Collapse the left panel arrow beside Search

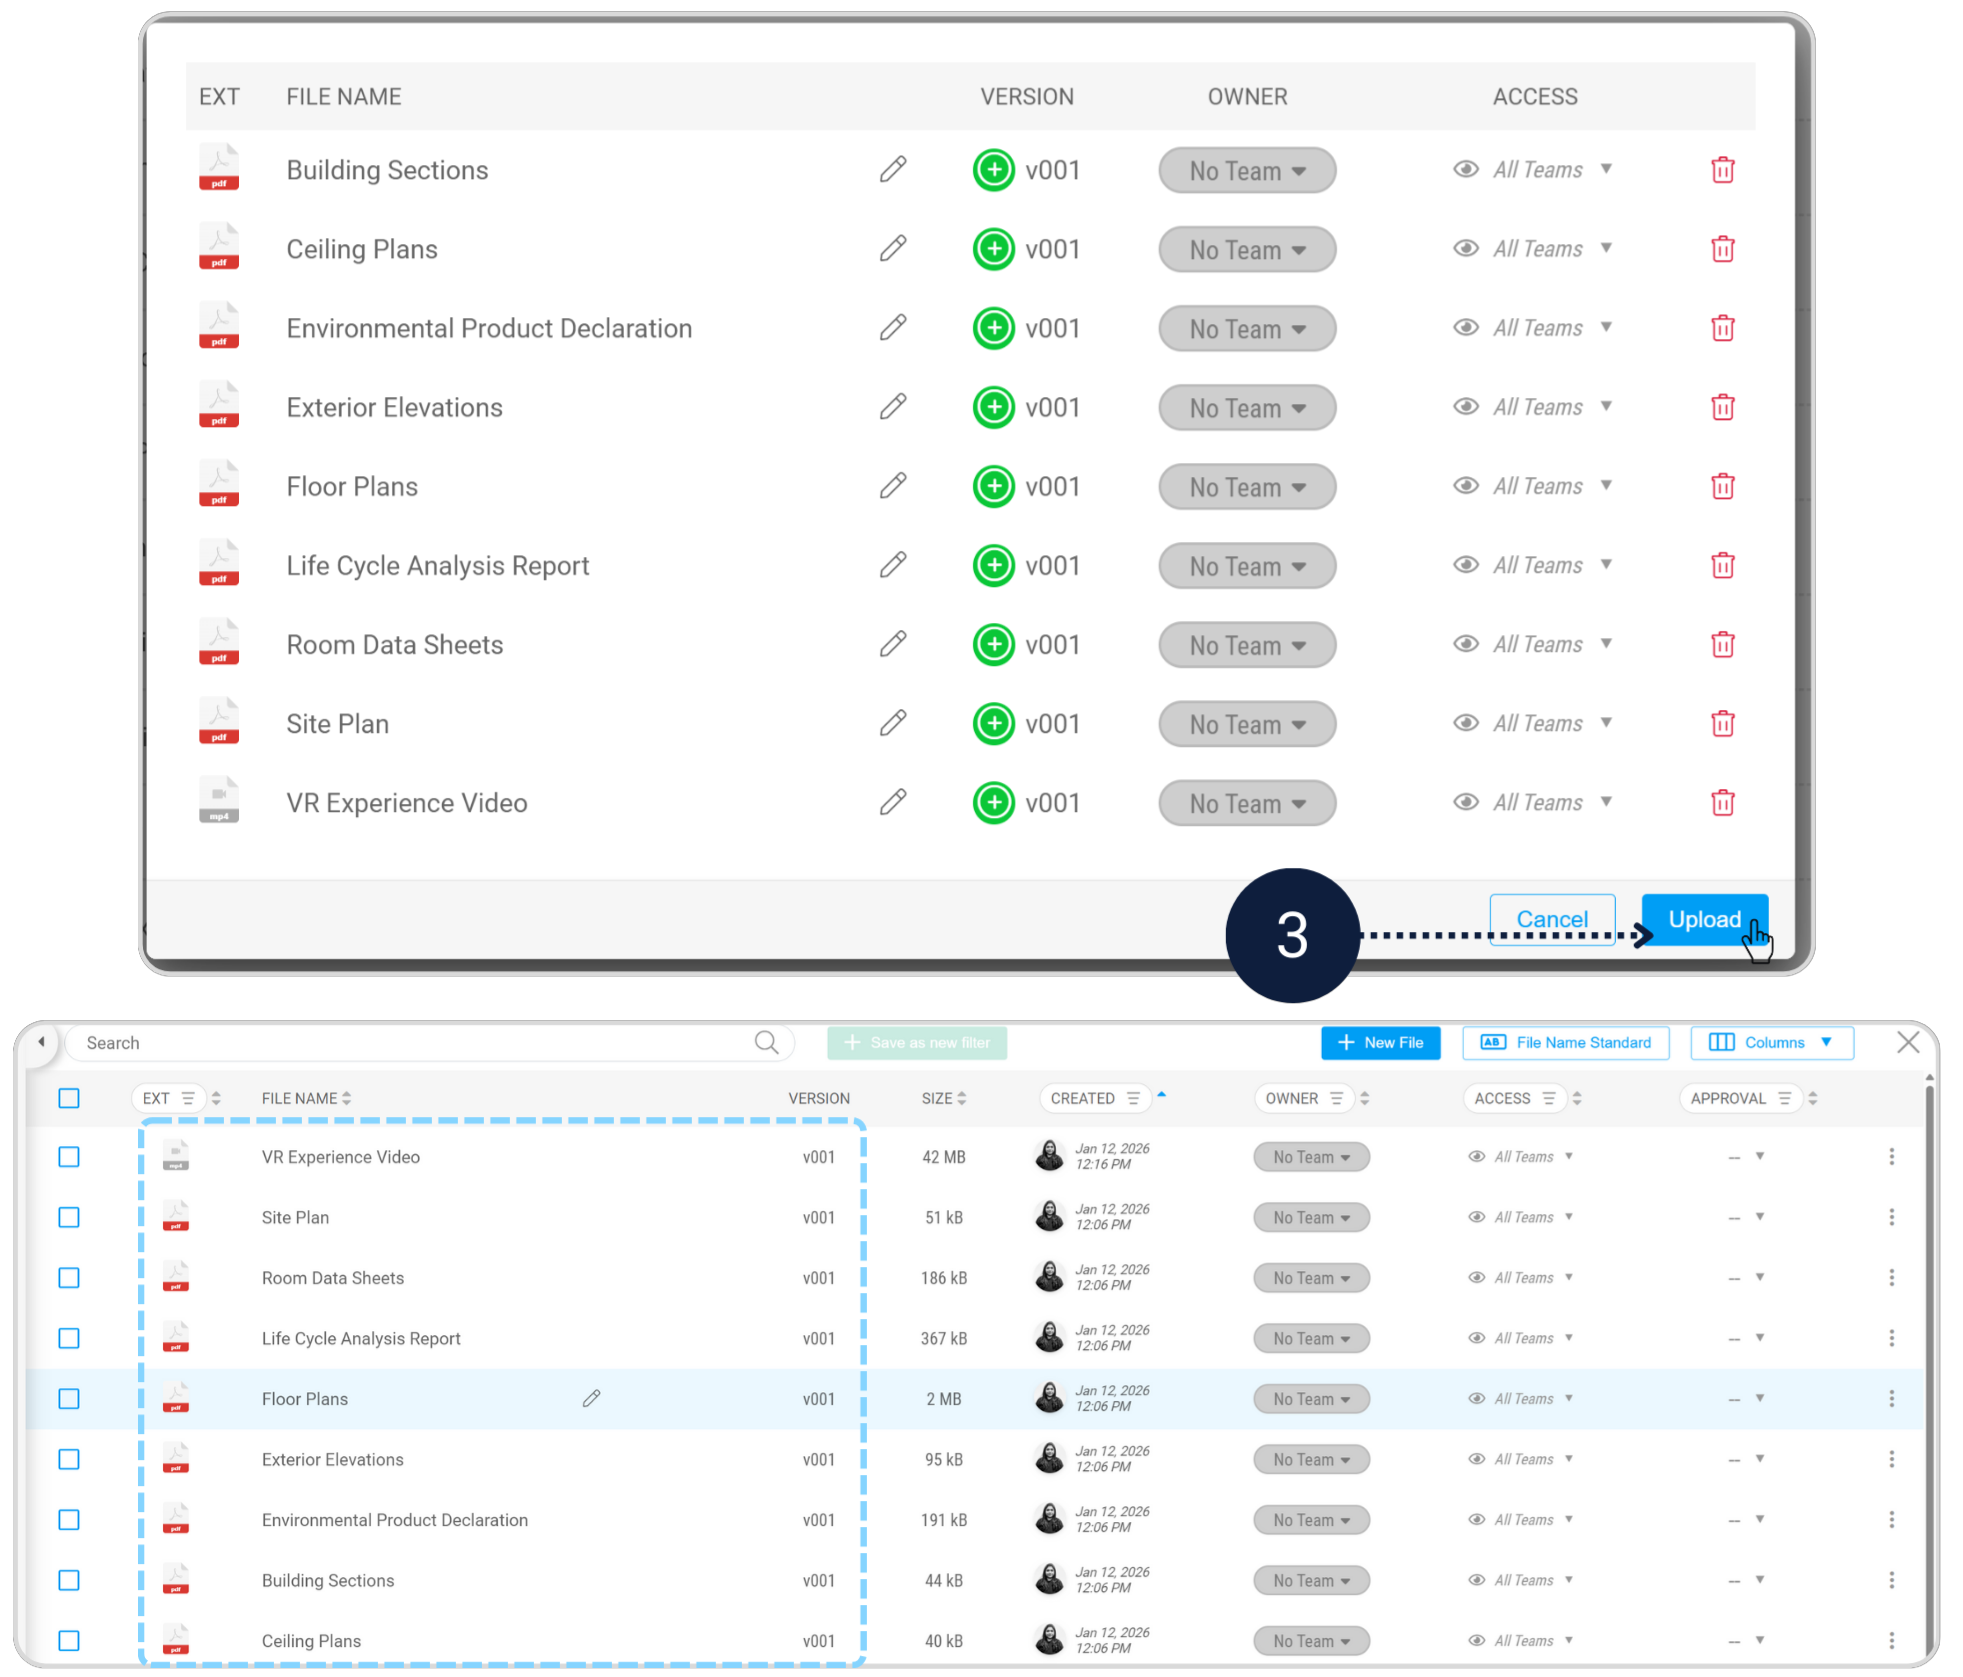point(41,1042)
